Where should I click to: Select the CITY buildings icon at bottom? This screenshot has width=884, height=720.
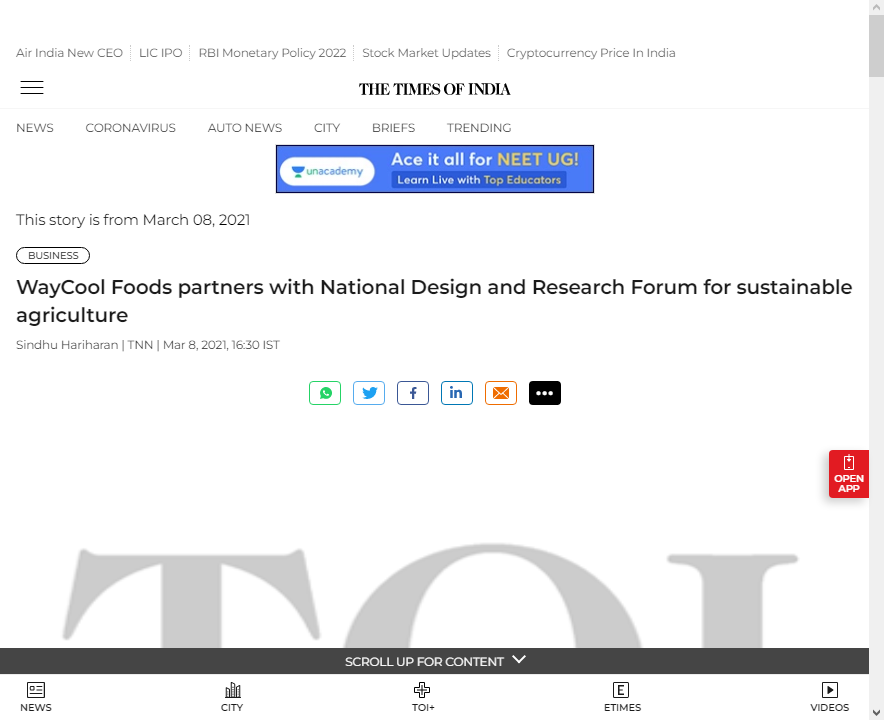(x=232, y=695)
